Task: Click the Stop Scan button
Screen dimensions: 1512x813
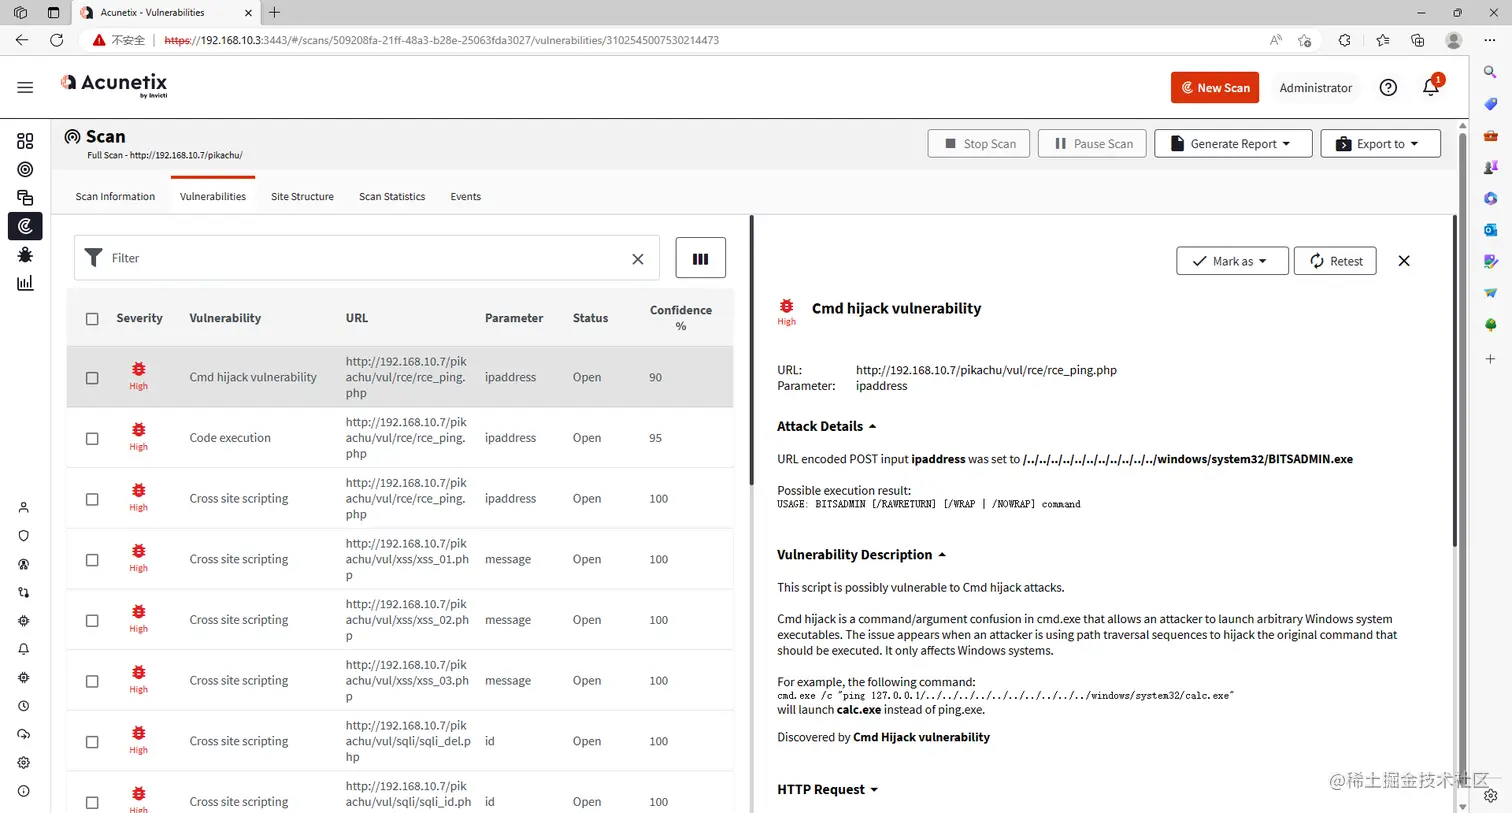Action: [x=979, y=144]
